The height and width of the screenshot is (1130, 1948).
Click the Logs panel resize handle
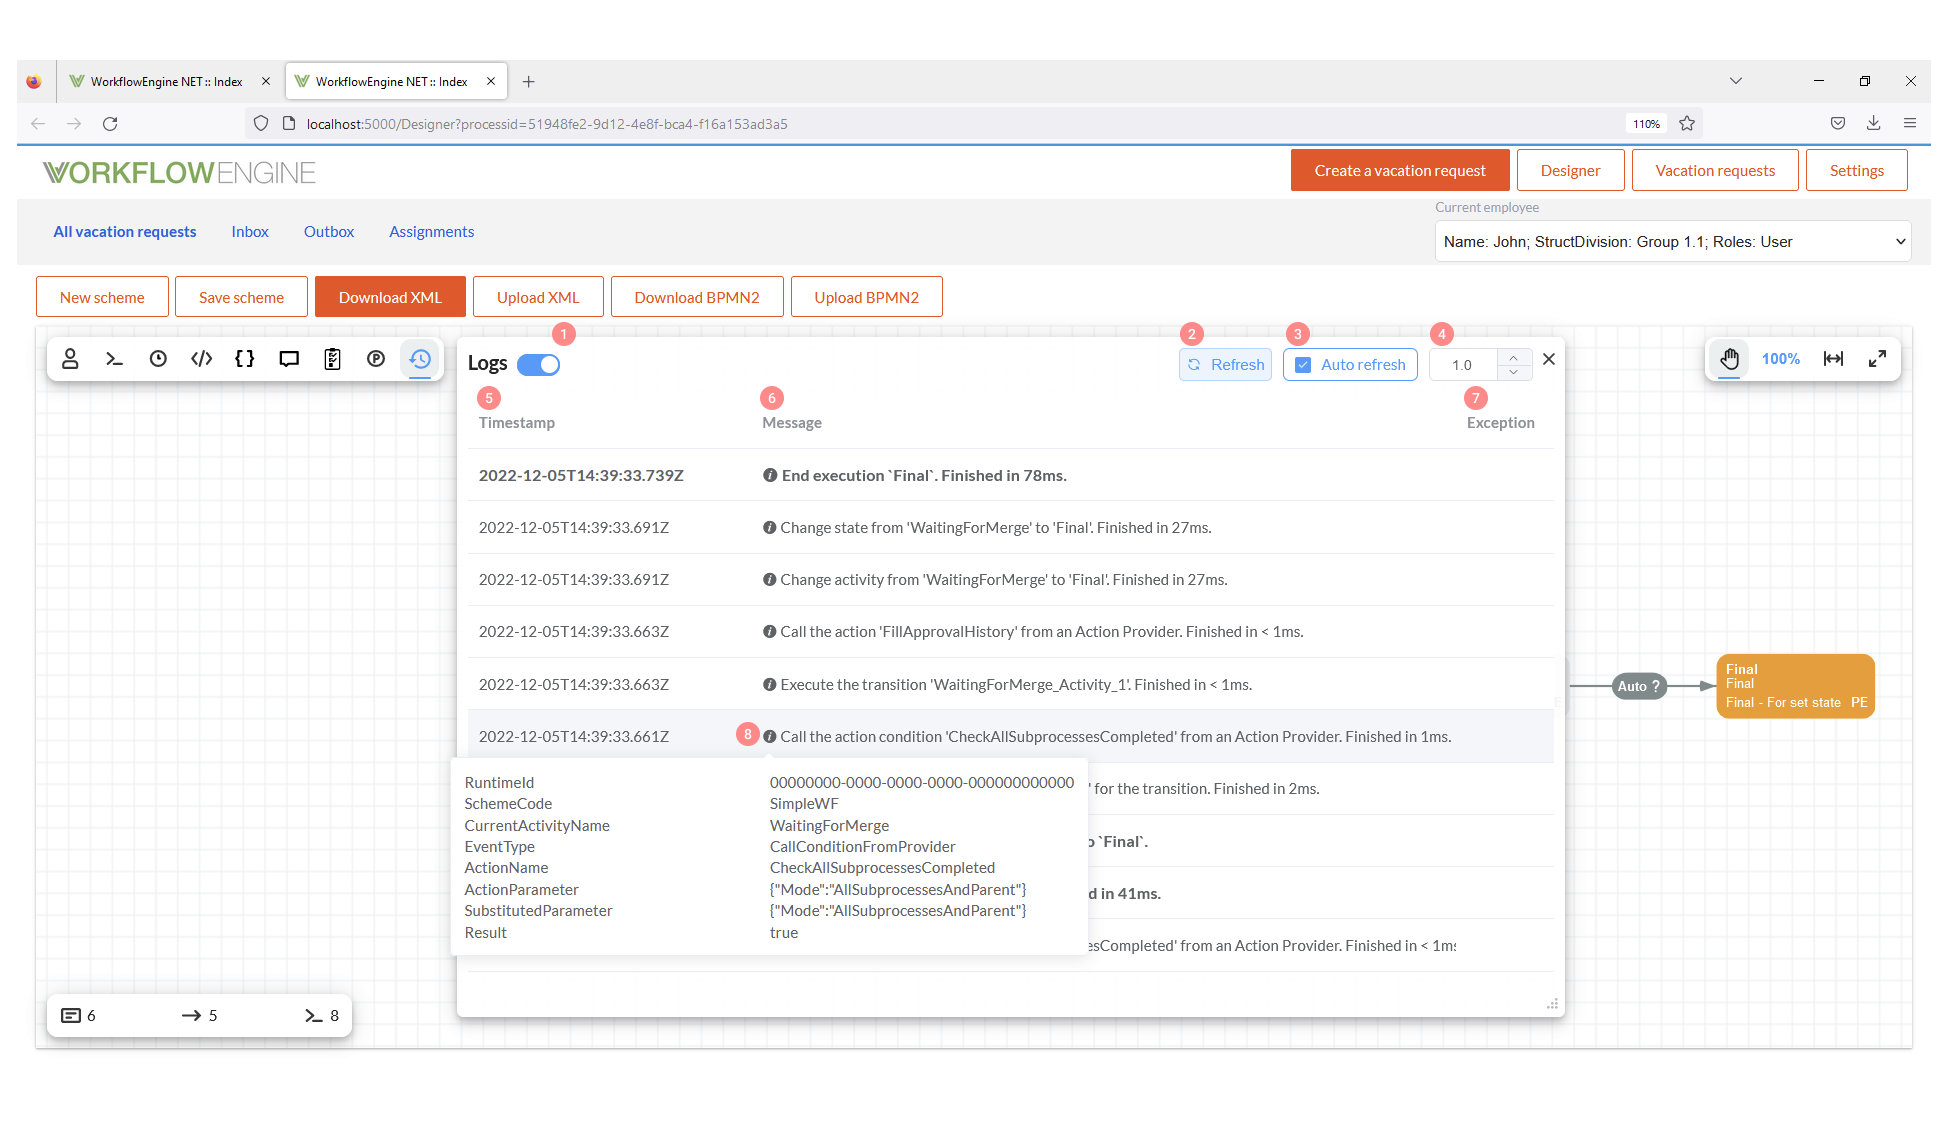pos(1552,1004)
